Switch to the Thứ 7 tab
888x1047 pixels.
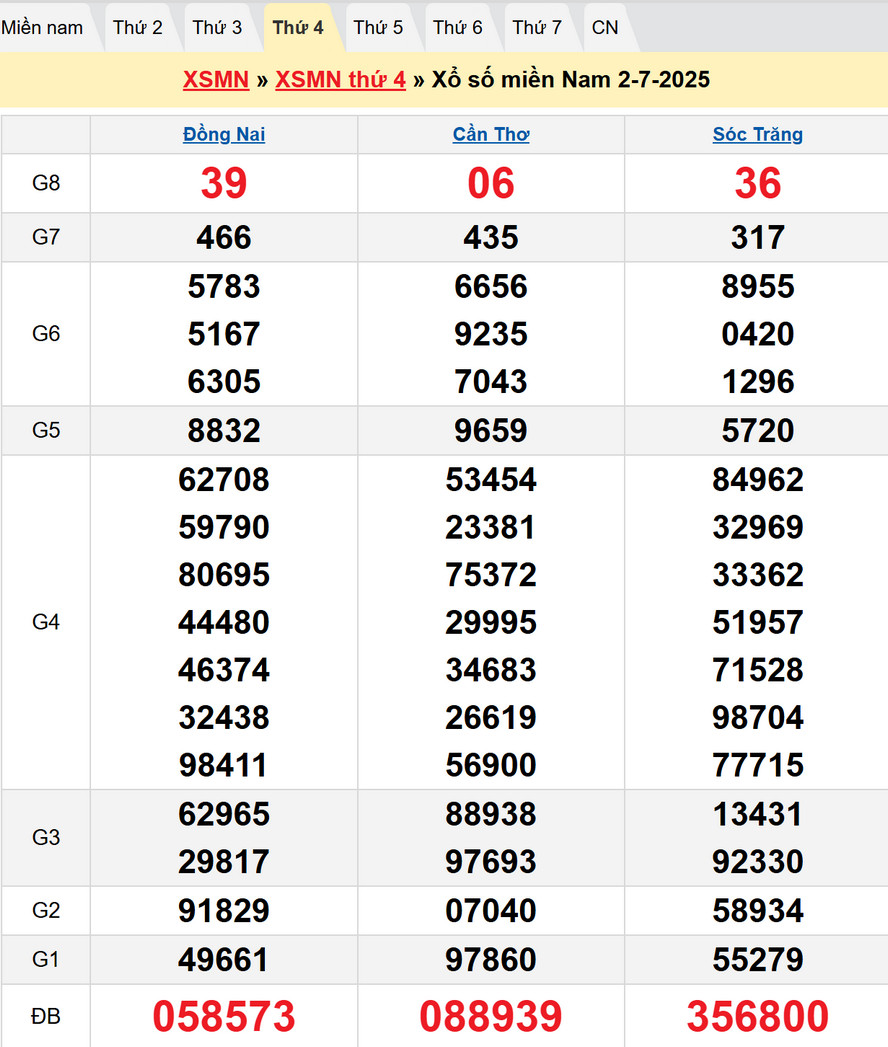point(537,28)
